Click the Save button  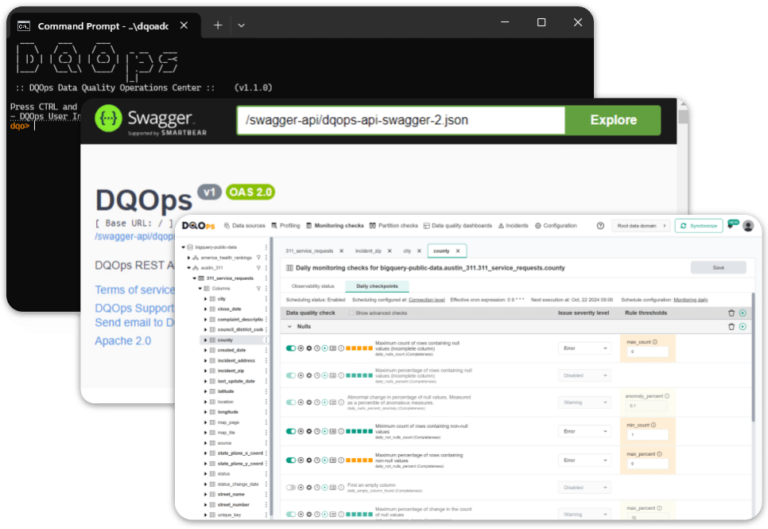719,268
